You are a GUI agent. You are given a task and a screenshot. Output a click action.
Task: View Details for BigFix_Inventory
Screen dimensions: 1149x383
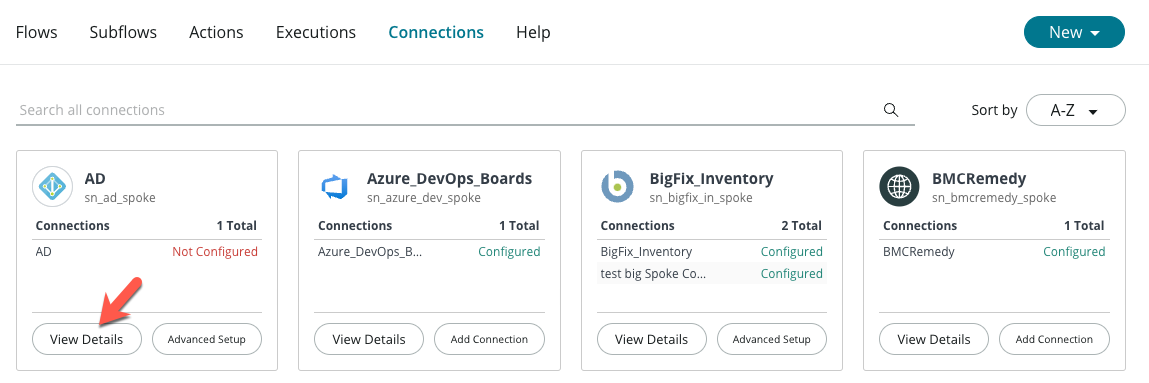coord(651,339)
